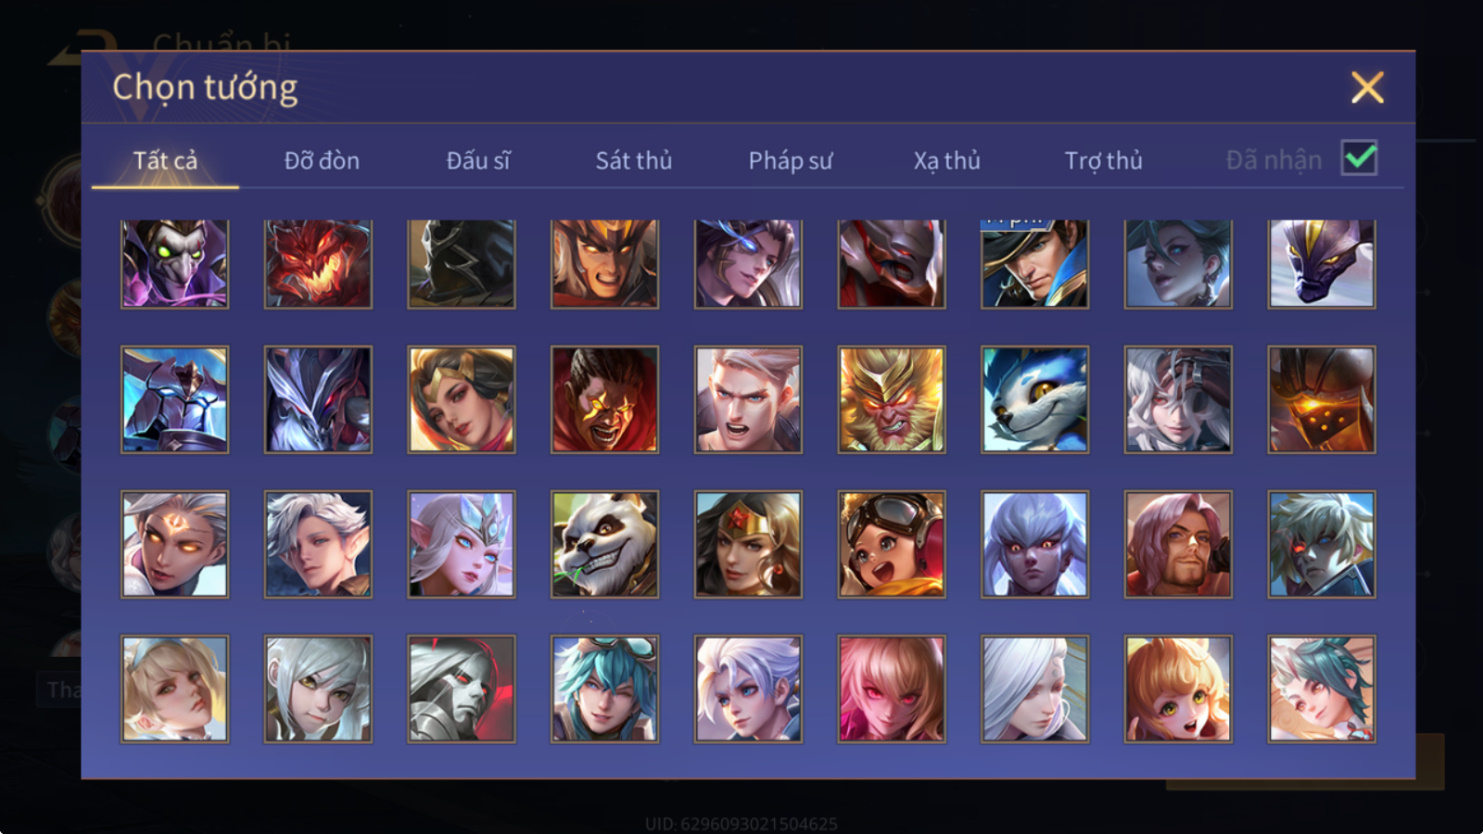
Task: Open the Sát thủ tab
Action: click(x=634, y=160)
